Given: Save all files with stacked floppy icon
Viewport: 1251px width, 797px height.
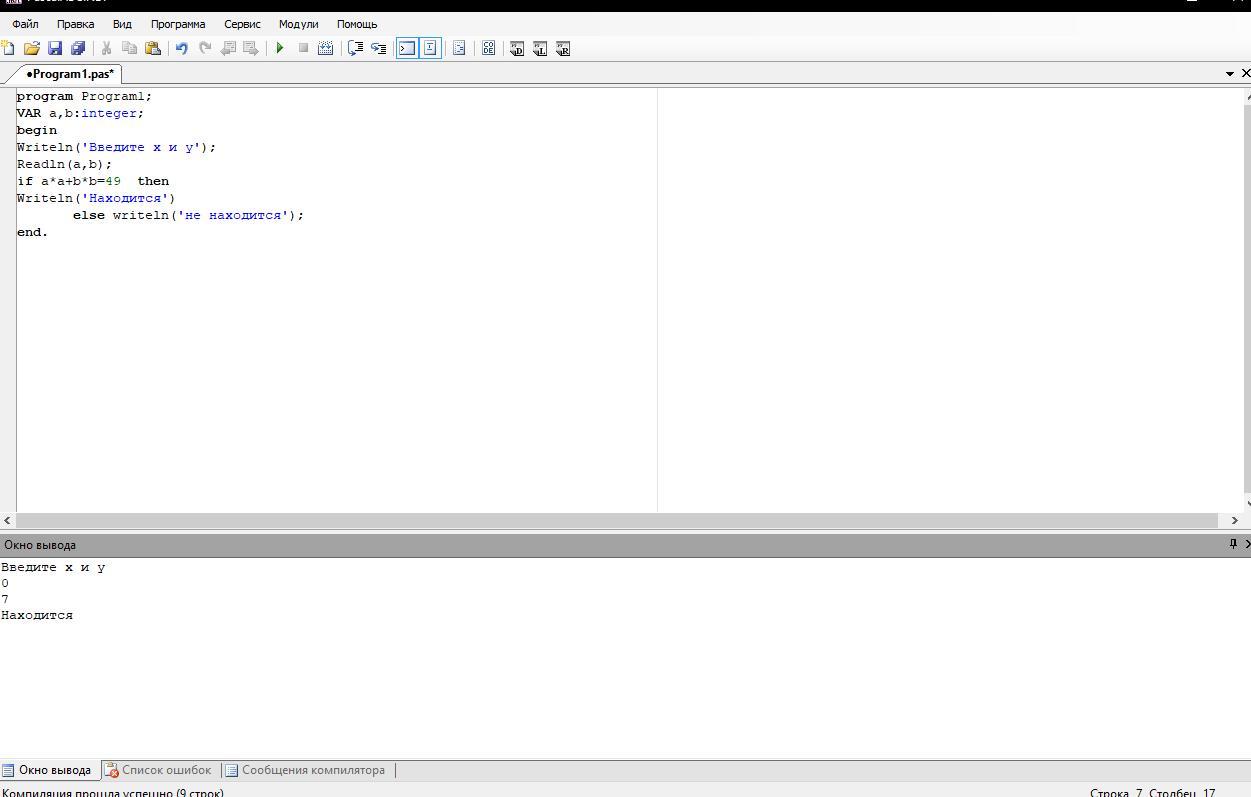Looking at the screenshot, I should tap(78, 48).
